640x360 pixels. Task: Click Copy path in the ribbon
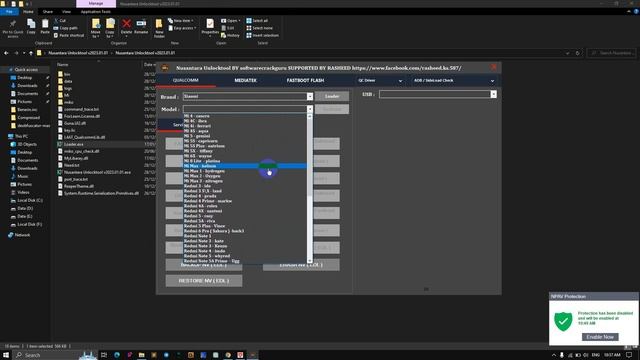(65, 28)
